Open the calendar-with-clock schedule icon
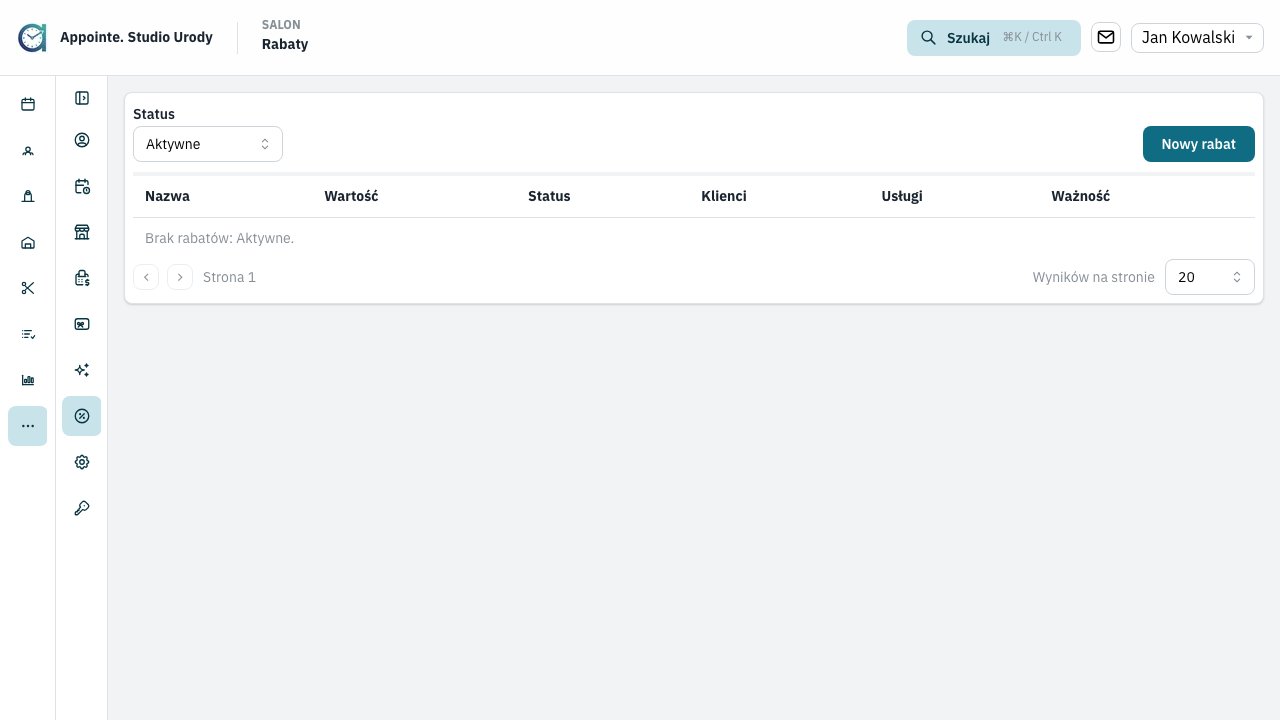The image size is (1280, 720). (x=82, y=186)
